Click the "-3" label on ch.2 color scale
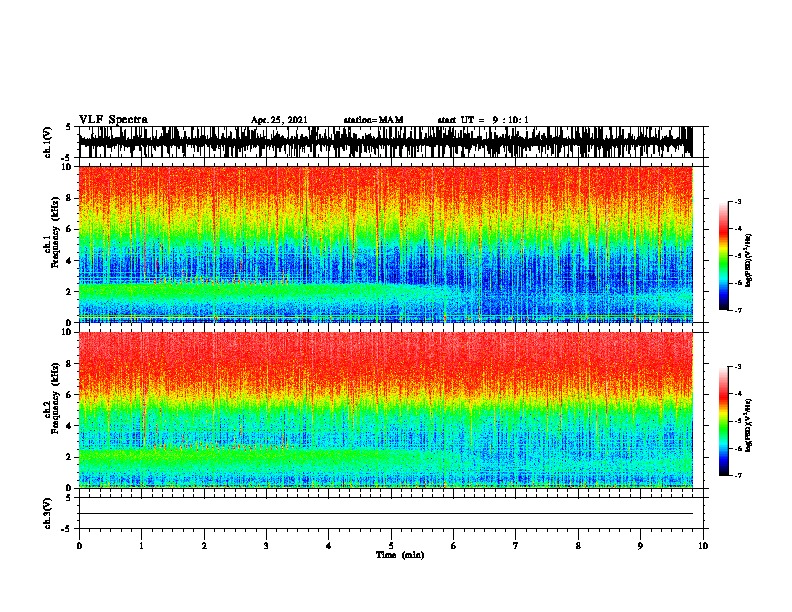792x612 pixels. 737,367
